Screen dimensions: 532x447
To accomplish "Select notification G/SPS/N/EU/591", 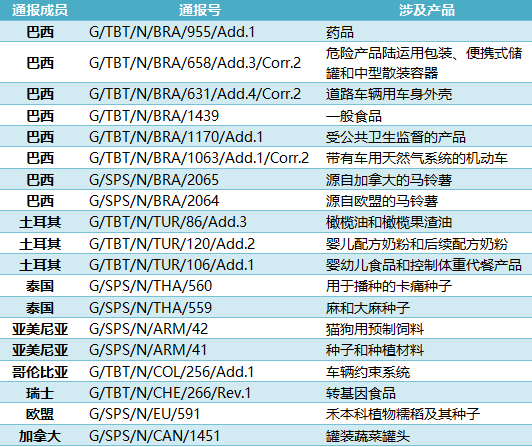I will point(144,414).
